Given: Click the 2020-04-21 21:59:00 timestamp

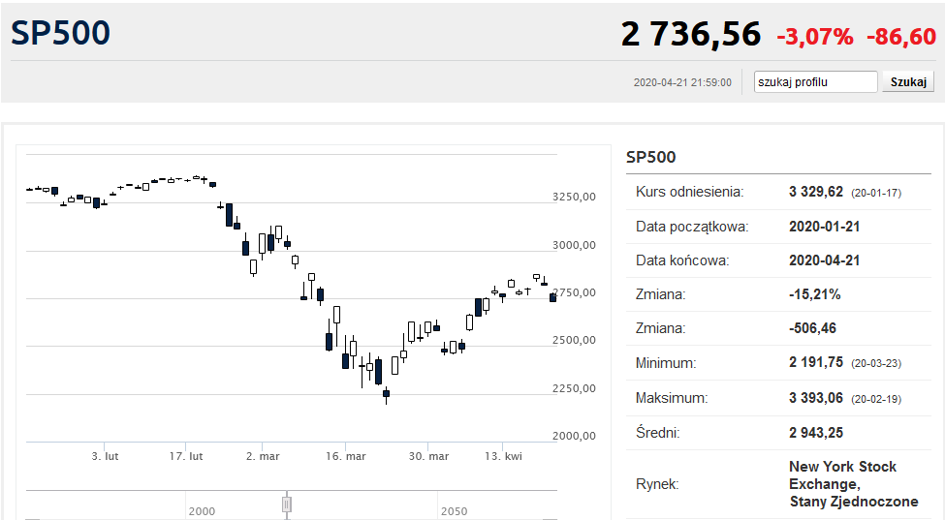Looking at the screenshot, I should [682, 83].
